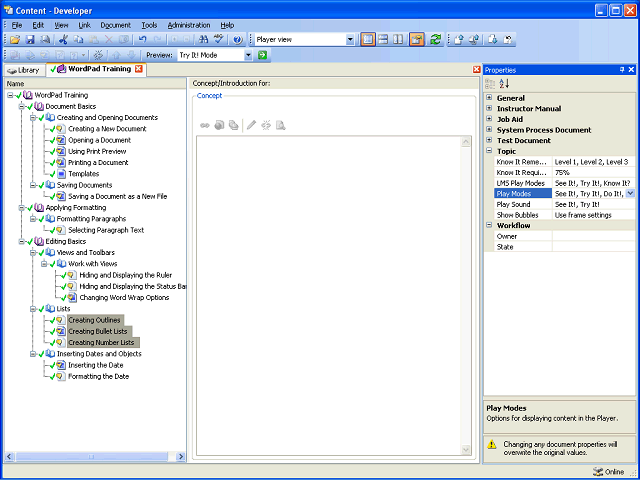Click the green Refresh arrows icon
This screenshot has width=640, height=480.
pyautogui.click(x=436, y=40)
